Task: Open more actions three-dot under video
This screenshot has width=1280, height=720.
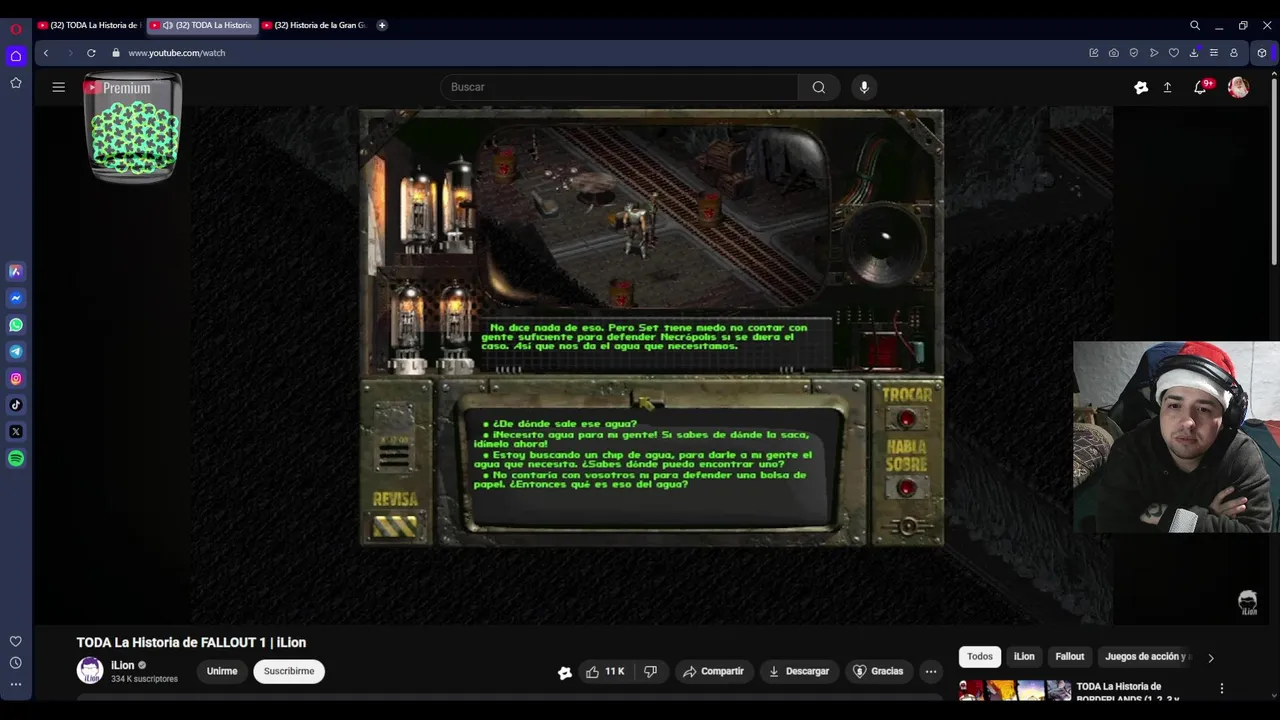Action: pyautogui.click(x=931, y=671)
